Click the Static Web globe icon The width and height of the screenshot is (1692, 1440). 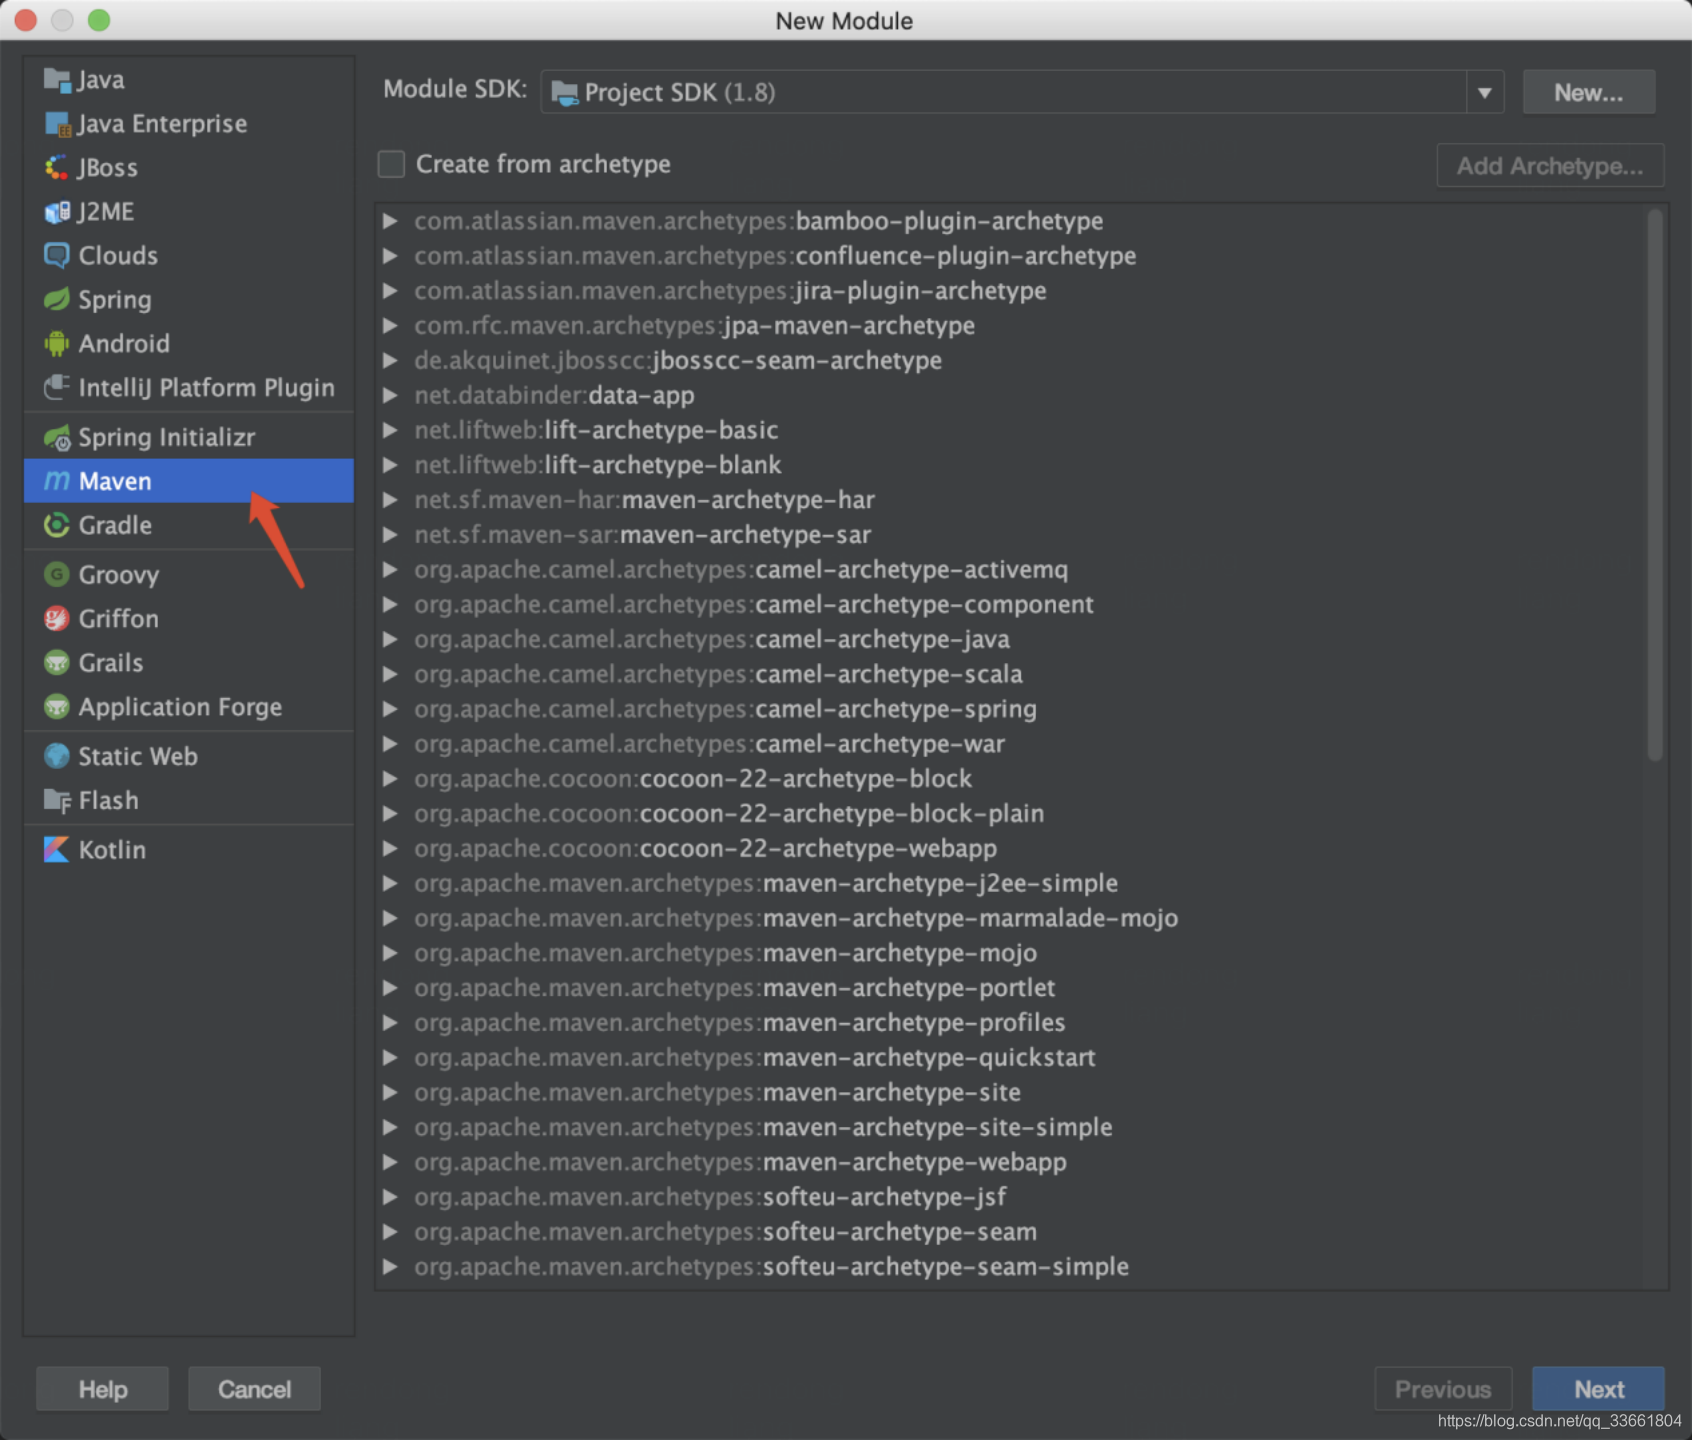(57, 757)
